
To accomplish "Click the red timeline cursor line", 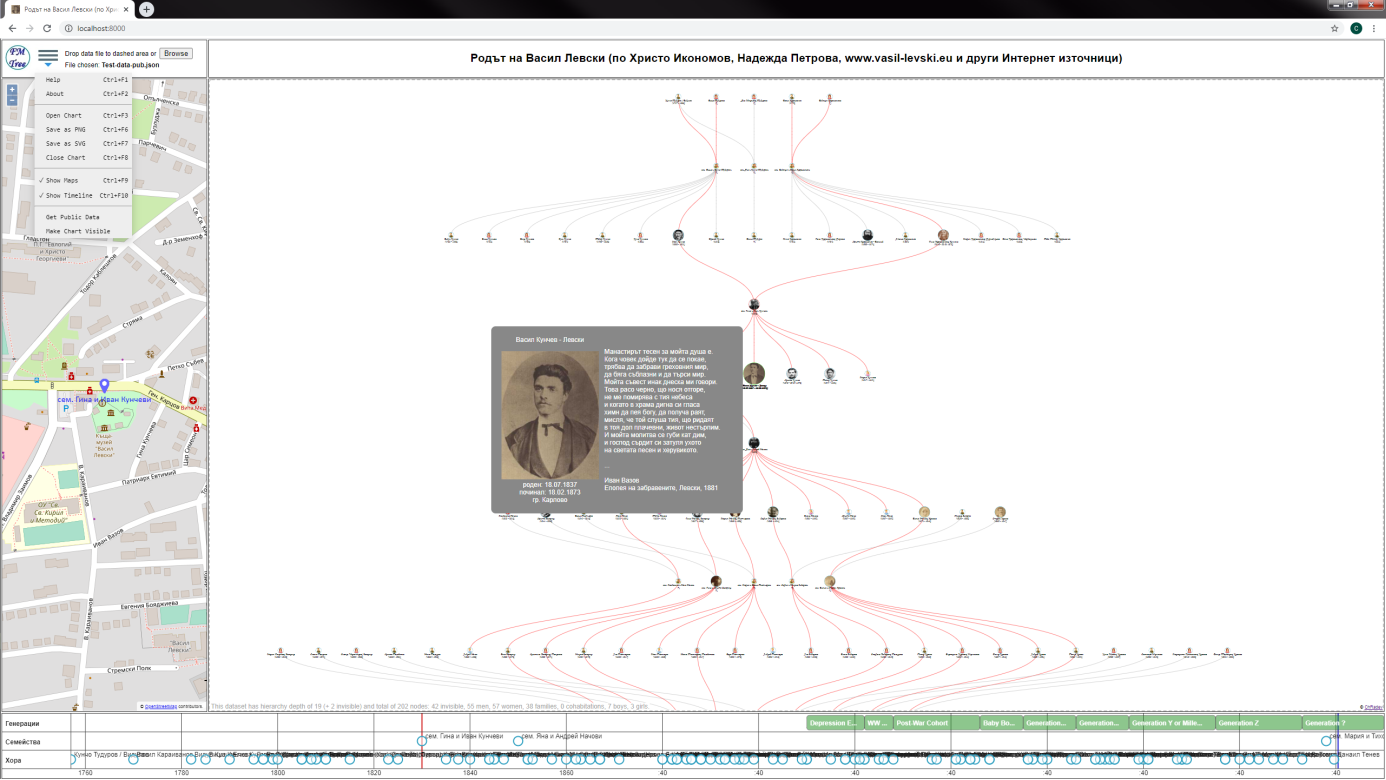I will pos(422,741).
